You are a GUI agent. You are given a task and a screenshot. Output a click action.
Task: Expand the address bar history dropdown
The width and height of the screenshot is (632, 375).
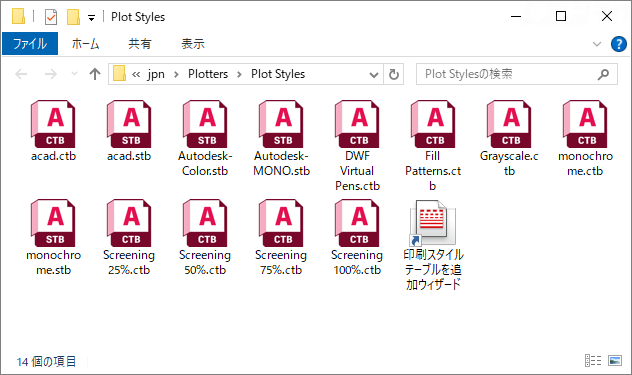click(x=374, y=75)
